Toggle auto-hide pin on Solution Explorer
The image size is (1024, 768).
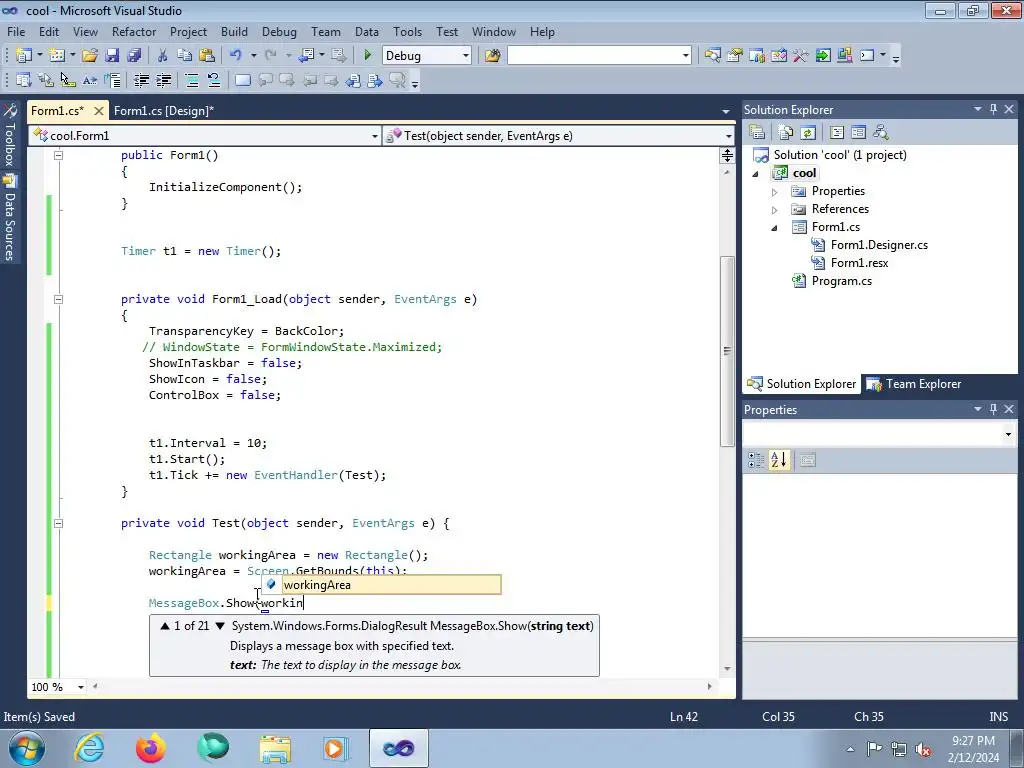click(993, 109)
